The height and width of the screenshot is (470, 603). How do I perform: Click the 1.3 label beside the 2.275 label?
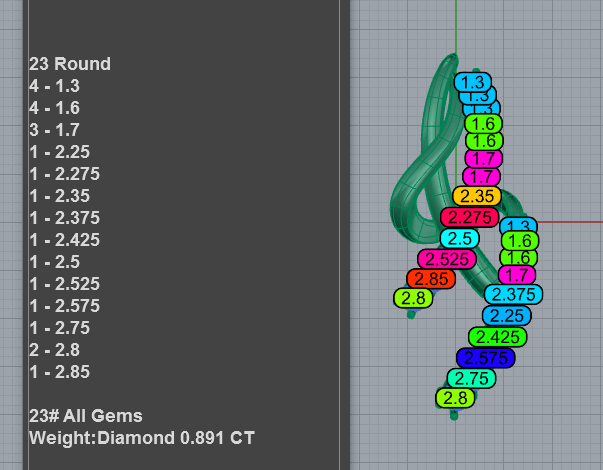pos(518,224)
